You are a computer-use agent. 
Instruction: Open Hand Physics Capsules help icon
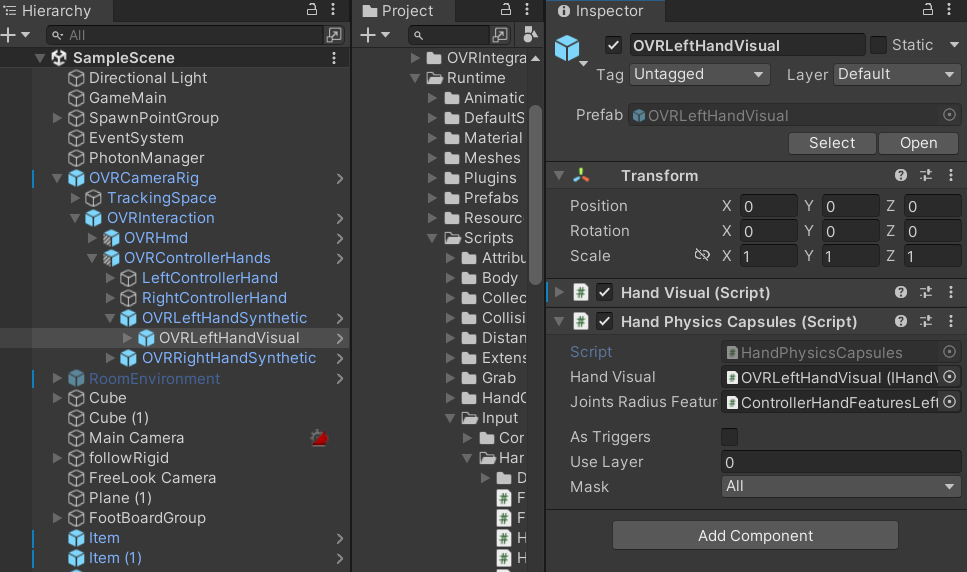point(901,321)
